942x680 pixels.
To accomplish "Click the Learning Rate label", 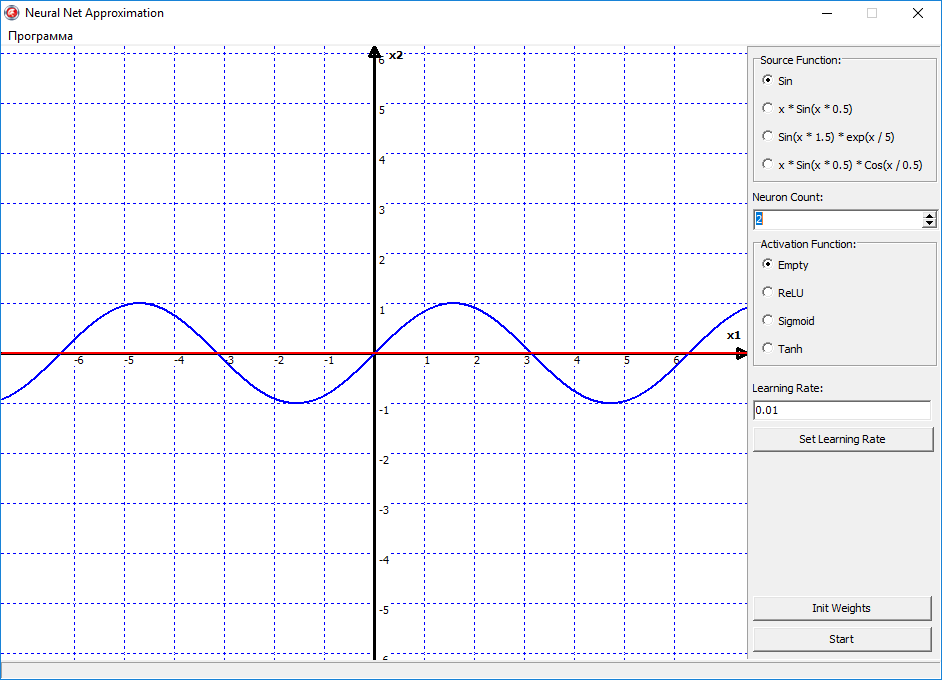I will 788,388.
